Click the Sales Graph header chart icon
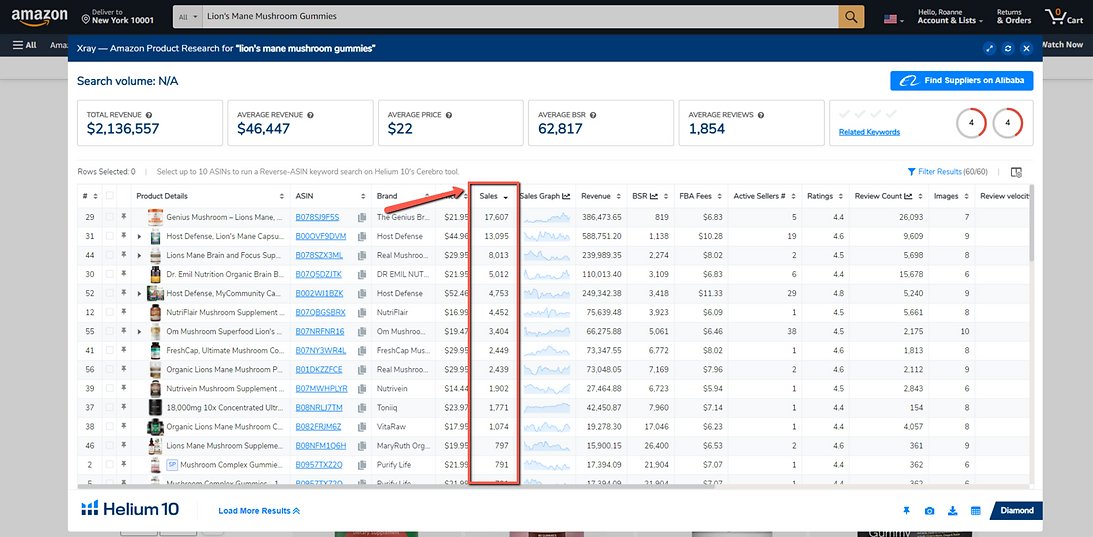This screenshot has height=537, width=1093. coord(567,196)
